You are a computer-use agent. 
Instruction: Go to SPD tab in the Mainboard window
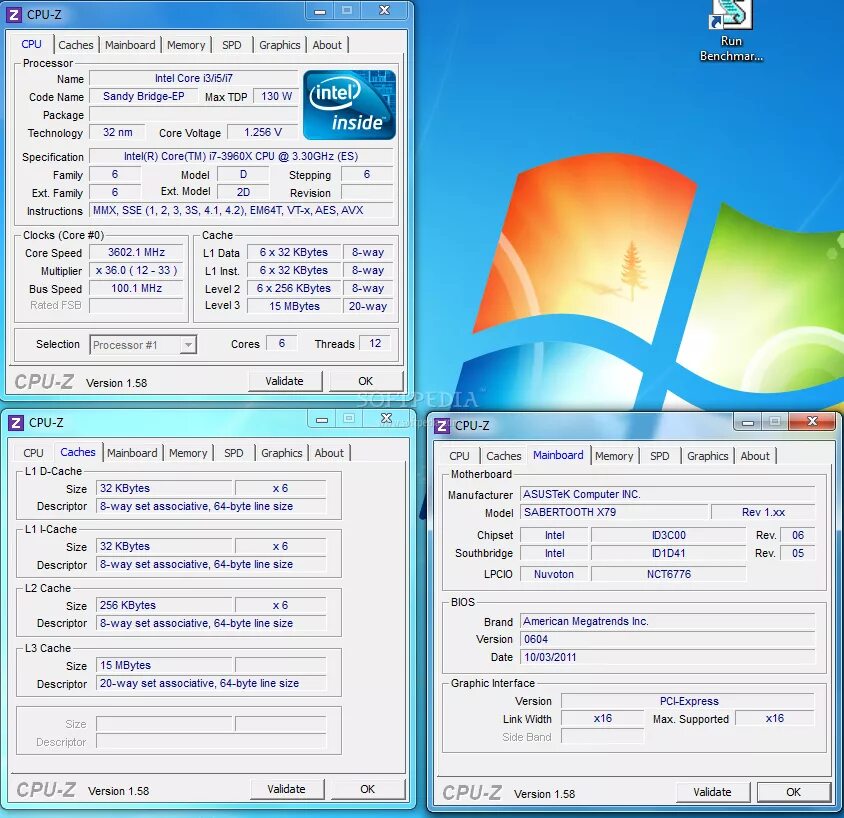(x=660, y=456)
